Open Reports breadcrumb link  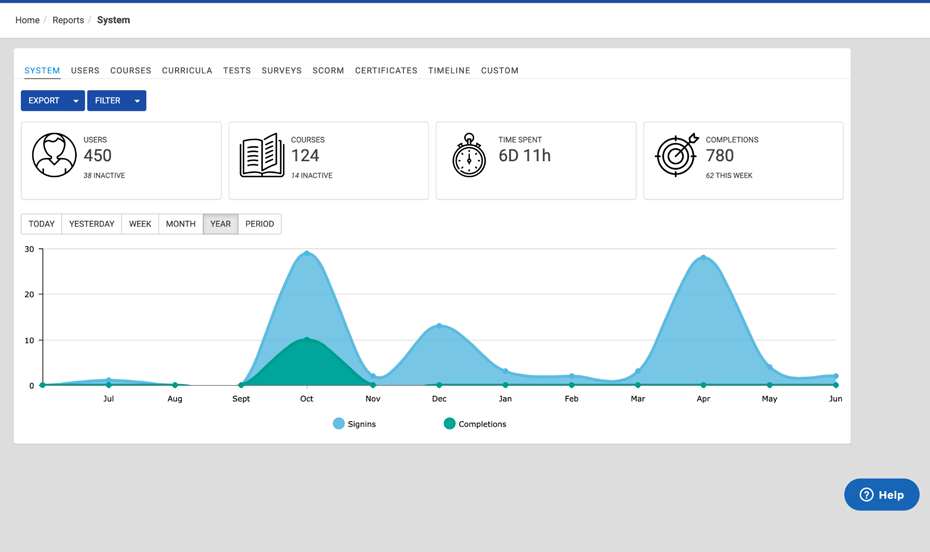[68, 20]
